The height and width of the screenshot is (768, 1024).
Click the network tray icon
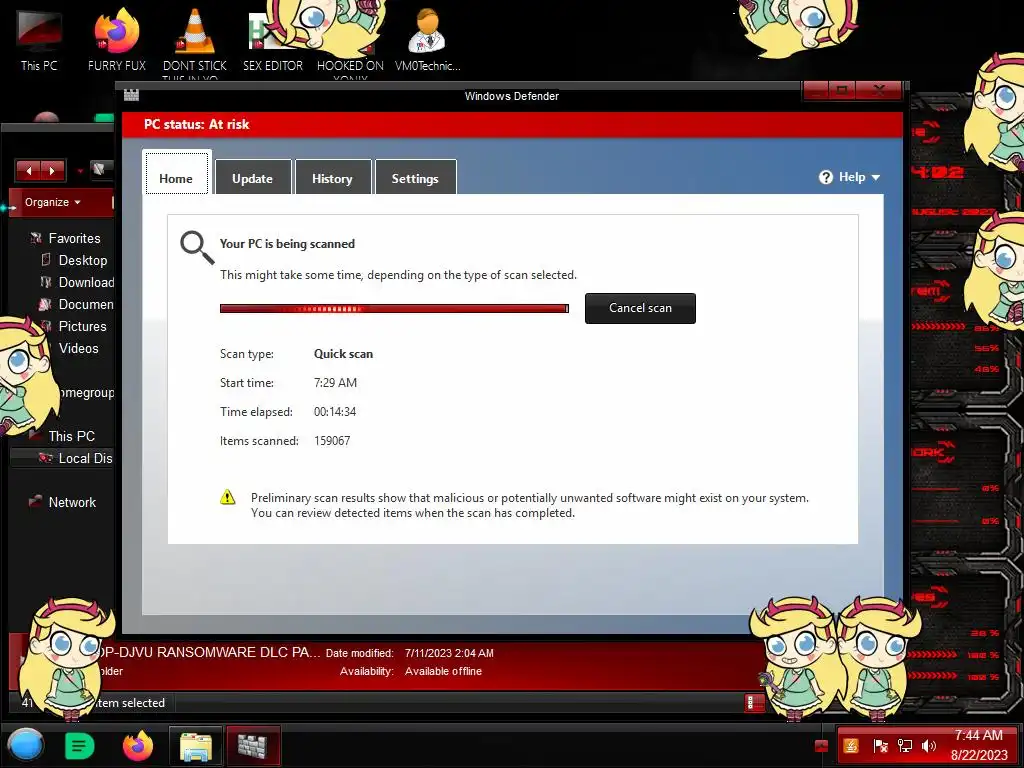tap(904, 746)
